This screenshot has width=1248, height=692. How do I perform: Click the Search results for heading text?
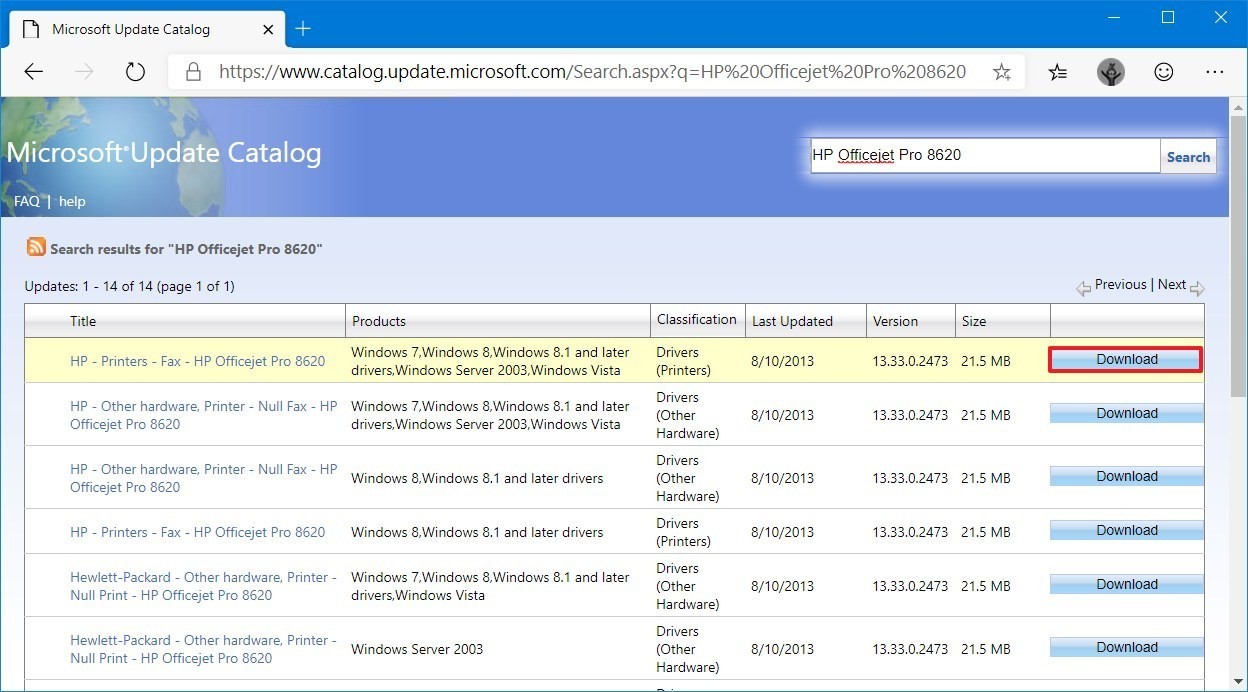click(186, 249)
